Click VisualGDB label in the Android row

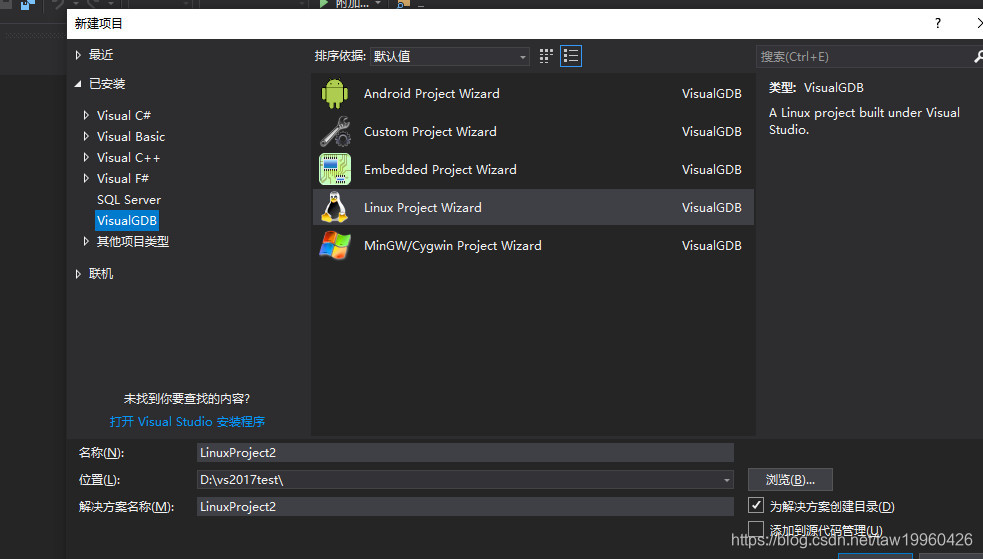tap(712, 93)
